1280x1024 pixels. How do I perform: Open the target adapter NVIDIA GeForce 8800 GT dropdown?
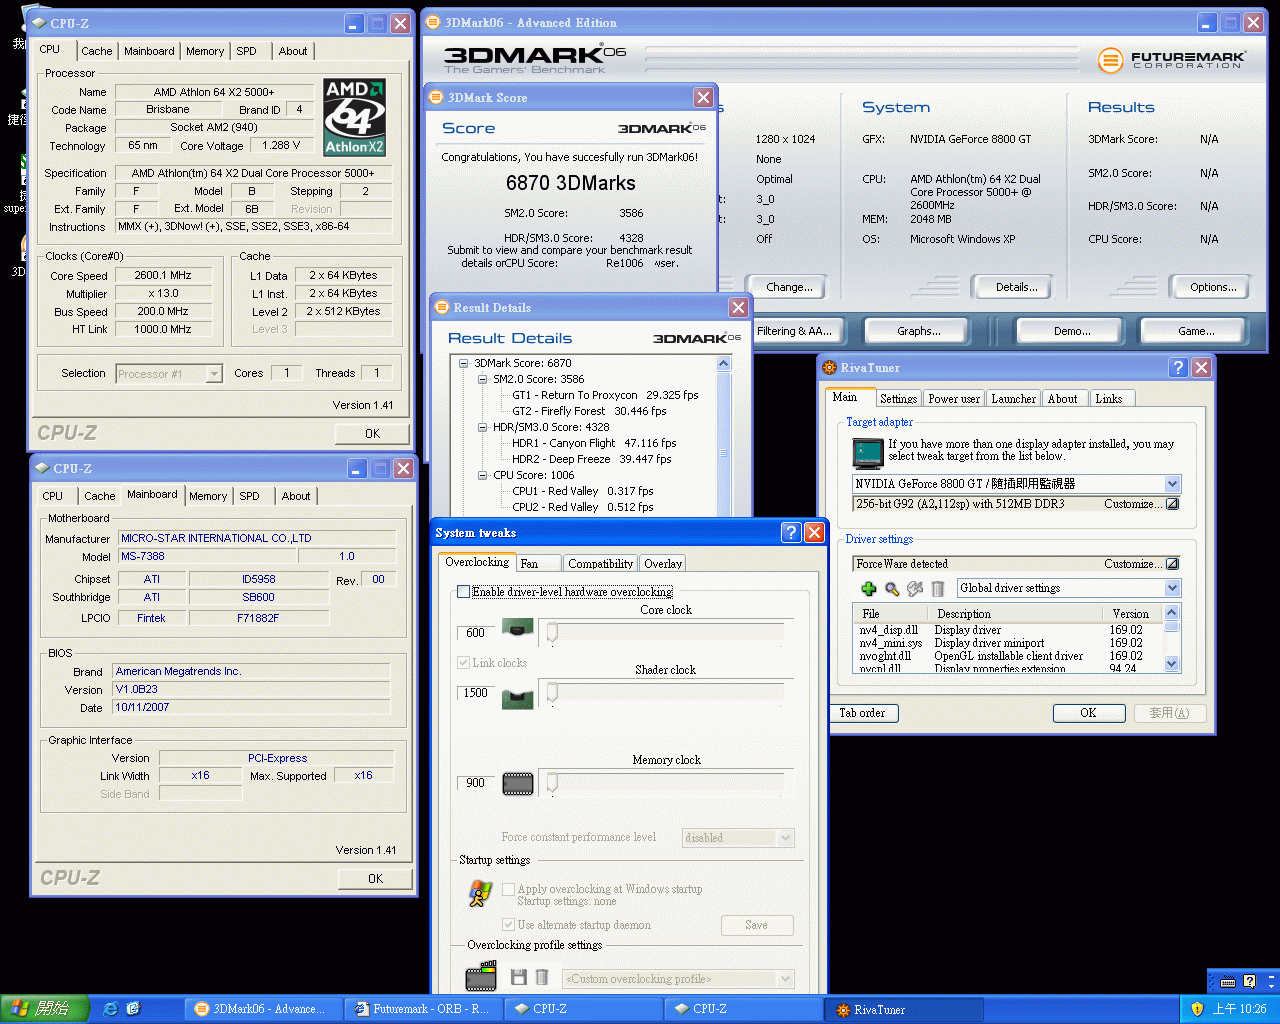[x=1172, y=483]
